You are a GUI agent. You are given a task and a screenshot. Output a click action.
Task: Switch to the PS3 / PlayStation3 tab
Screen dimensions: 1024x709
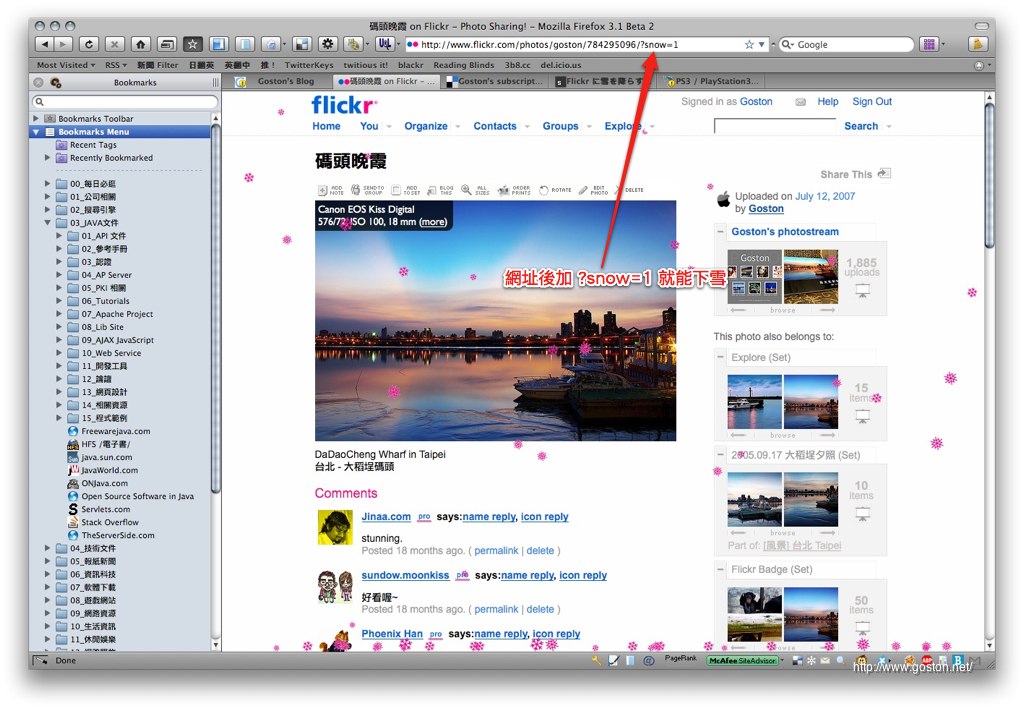click(x=712, y=82)
